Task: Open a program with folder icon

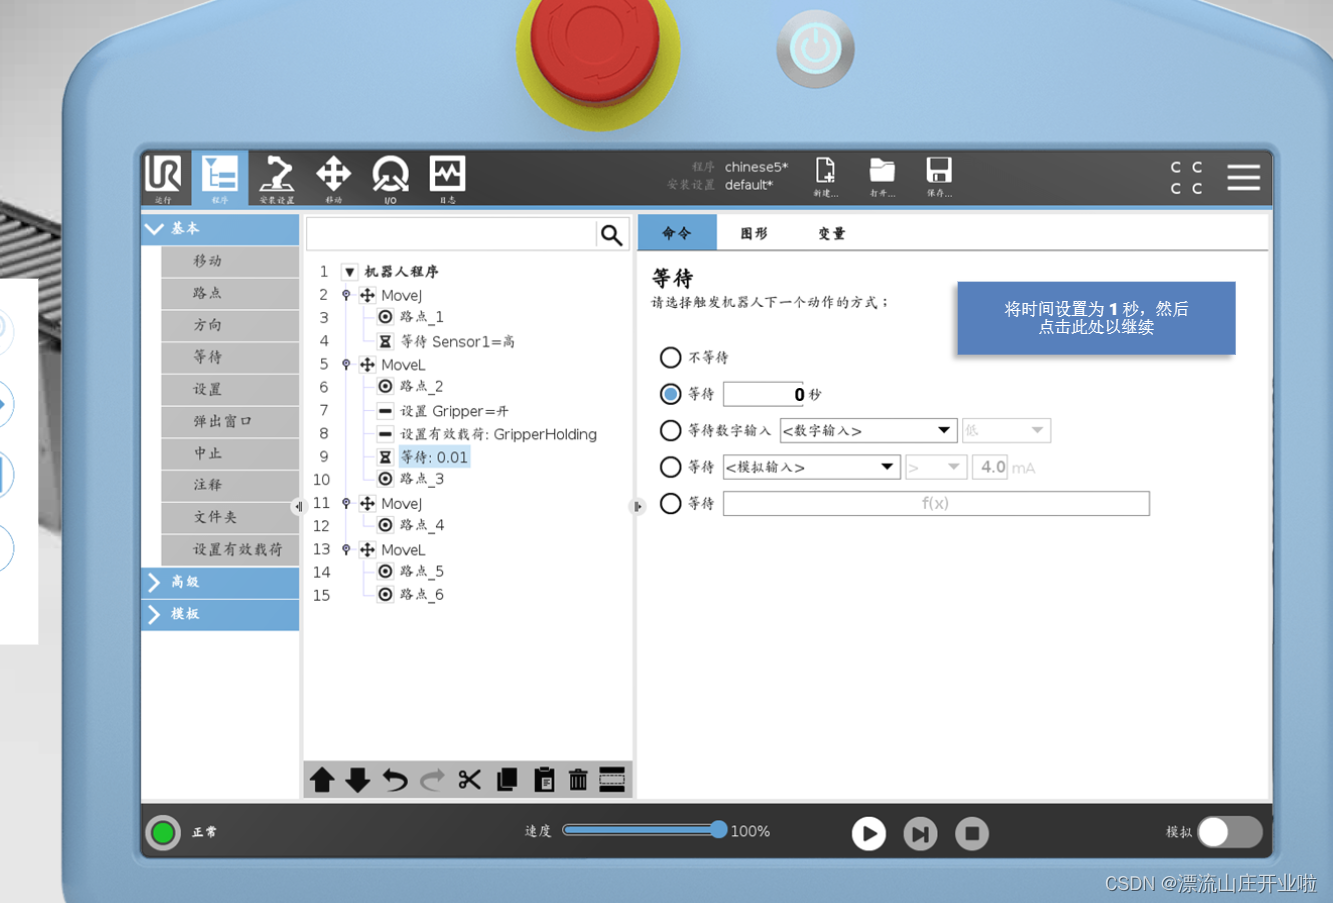Action: [882, 176]
